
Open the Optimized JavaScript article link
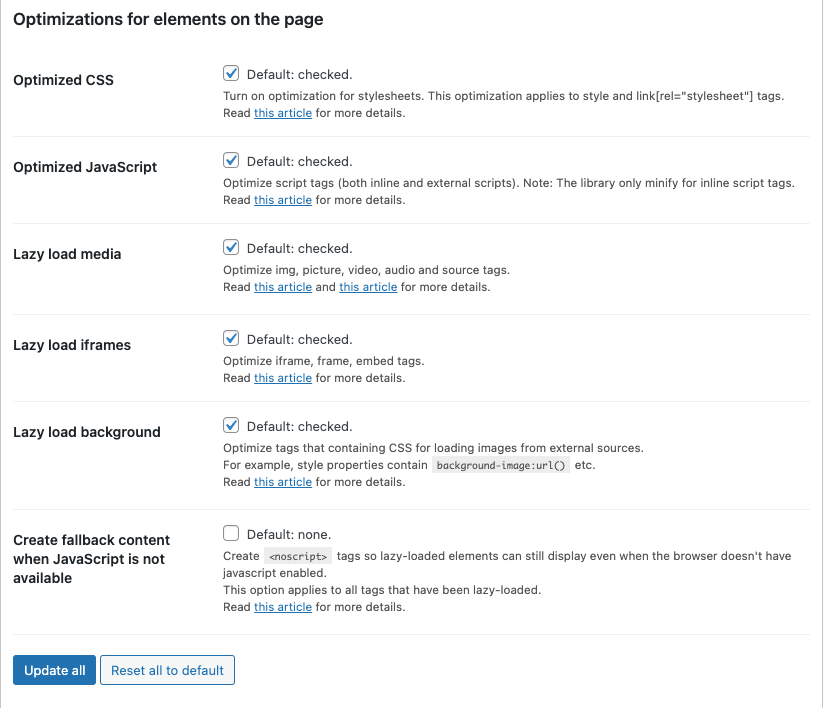[x=283, y=199]
